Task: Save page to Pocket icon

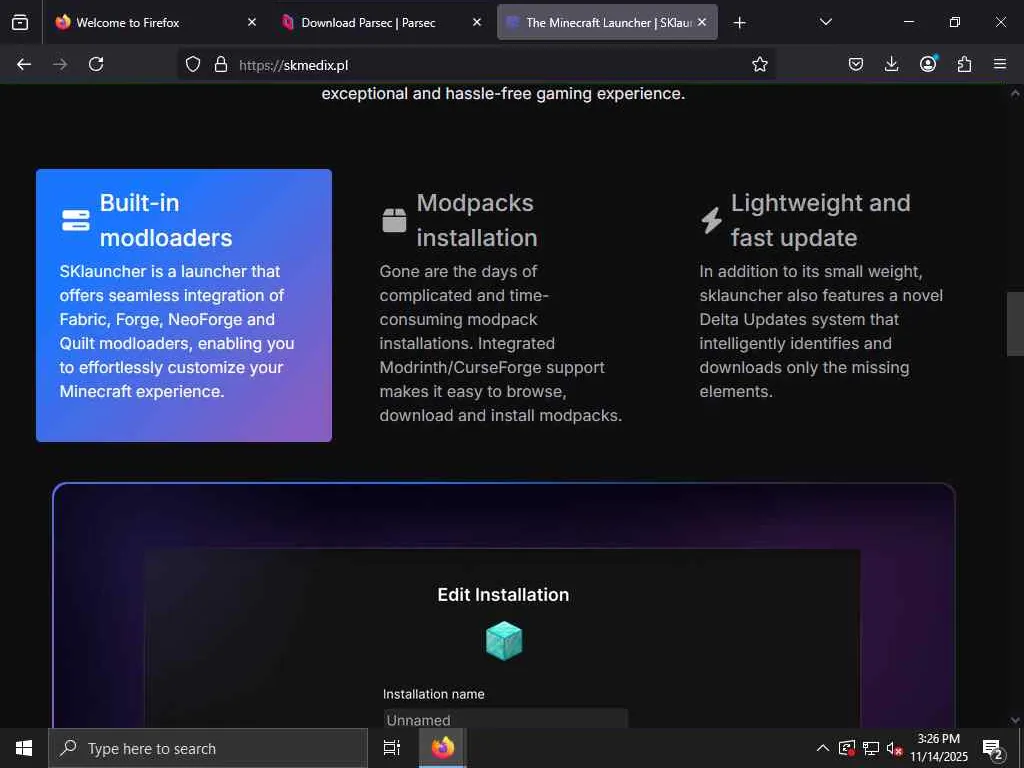Action: pyautogui.click(x=856, y=64)
